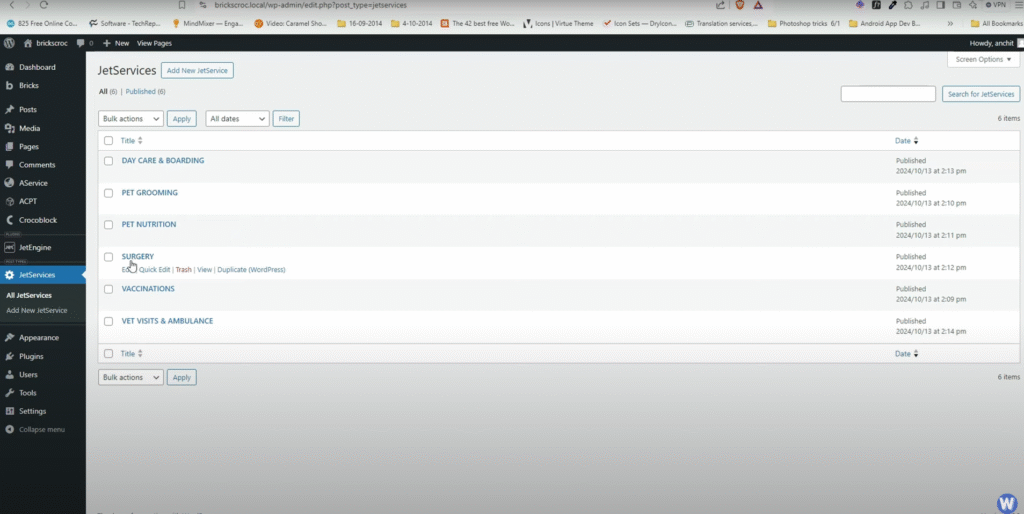Open the Howdy, archit account menu

click(x=991, y=43)
